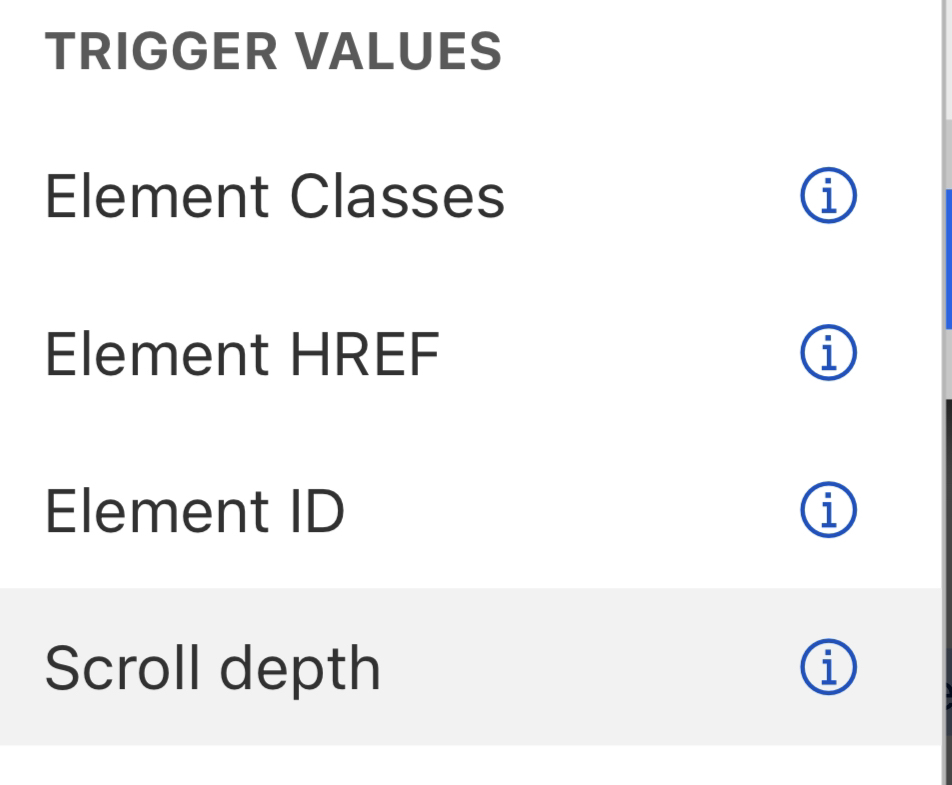Click the topmost circular info badge in the list
This screenshot has height=785, width=952.
pos(830,197)
